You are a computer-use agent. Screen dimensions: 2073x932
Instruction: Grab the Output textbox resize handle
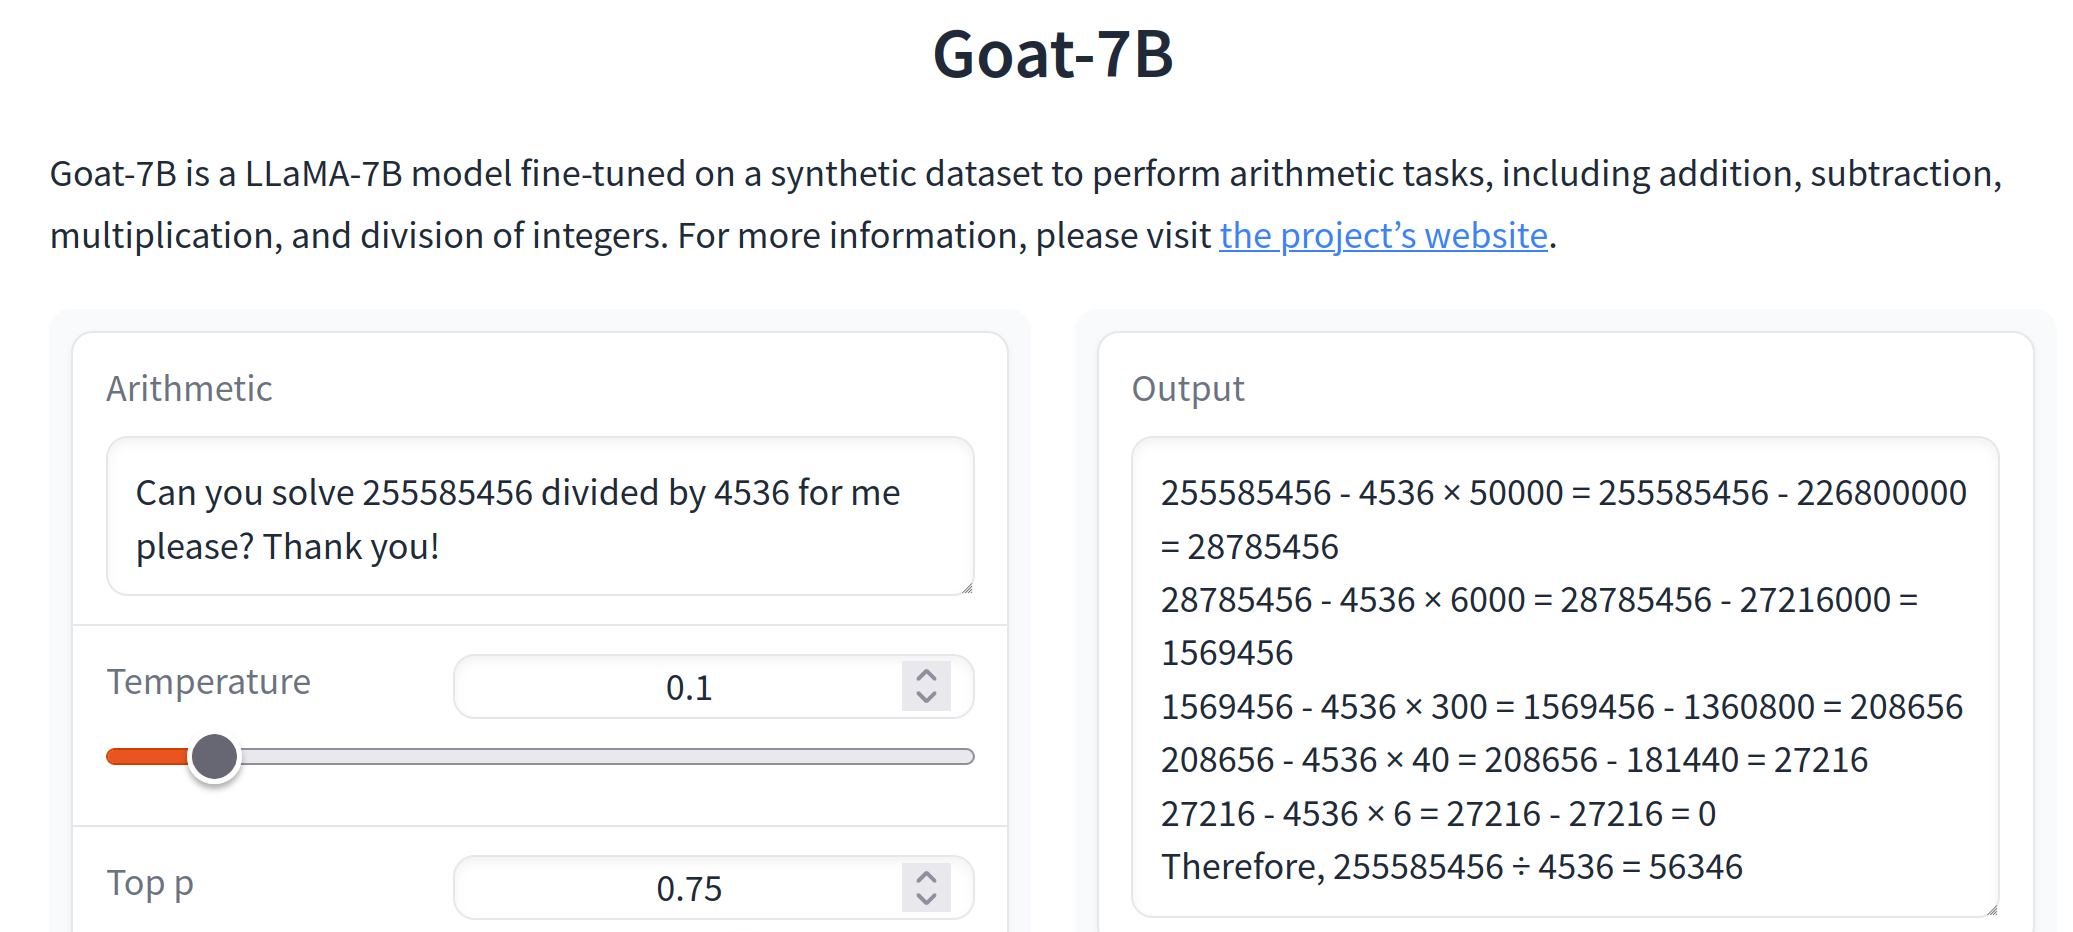tap(1992, 910)
